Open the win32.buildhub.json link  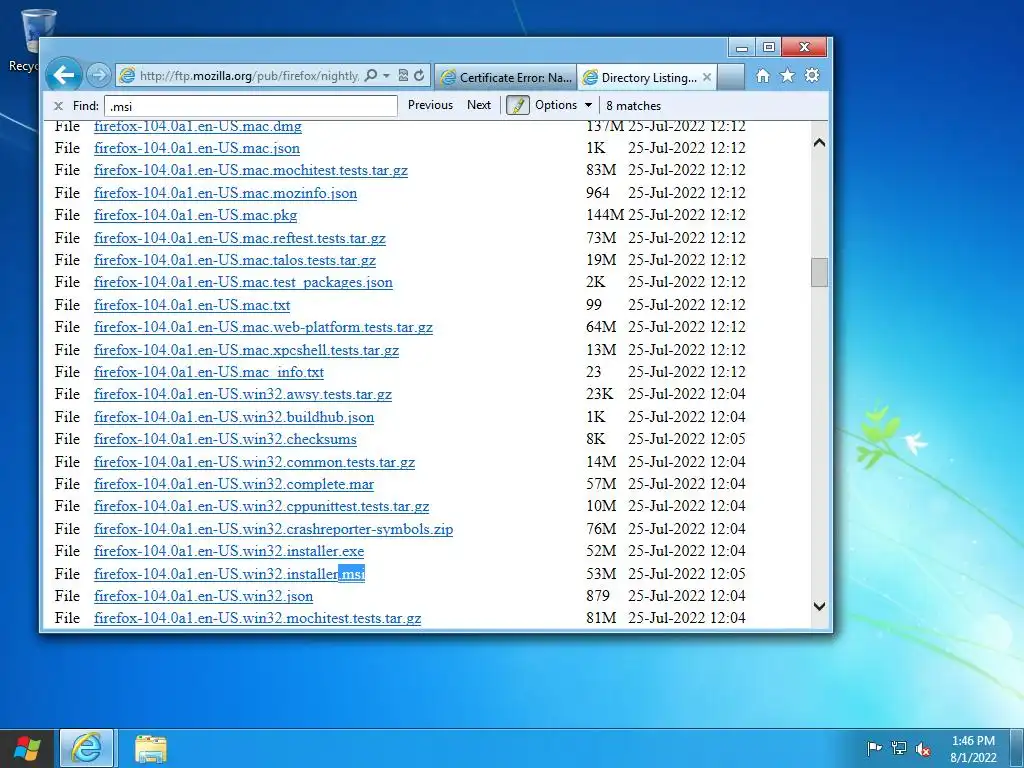[234, 418]
